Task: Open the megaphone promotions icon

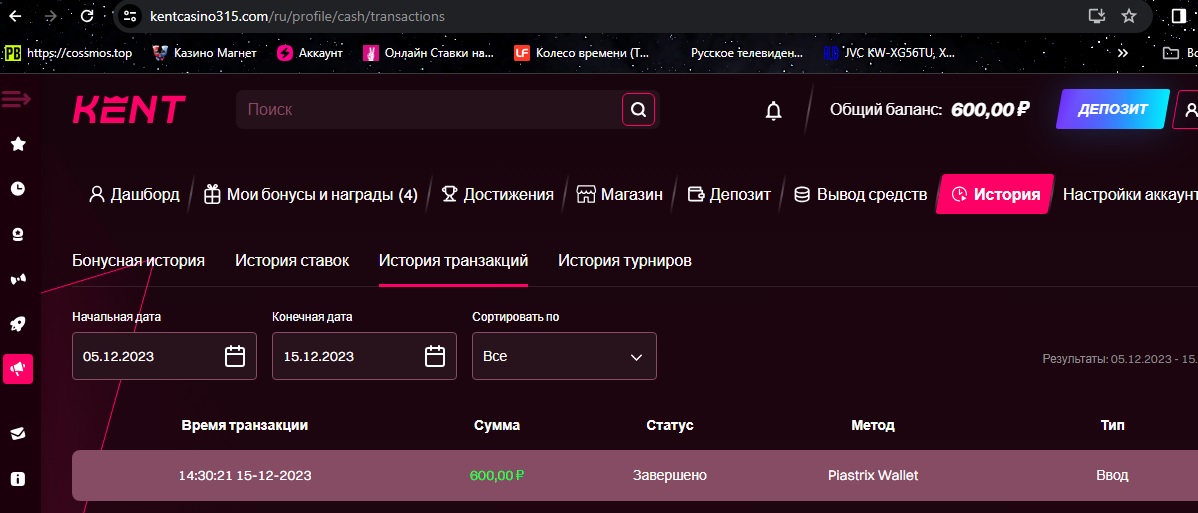Action: pyautogui.click(x=18, y=369)
